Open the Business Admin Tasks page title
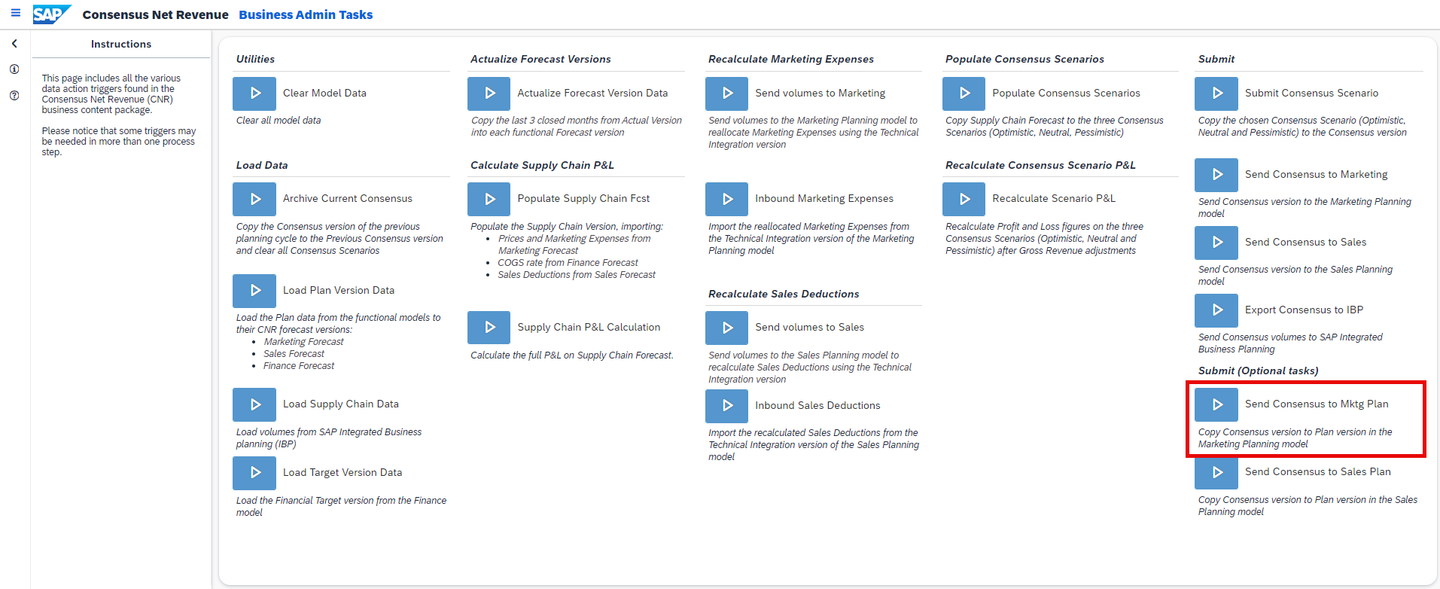This screenshot has width=1440, height=589. (x=306, y=15)
